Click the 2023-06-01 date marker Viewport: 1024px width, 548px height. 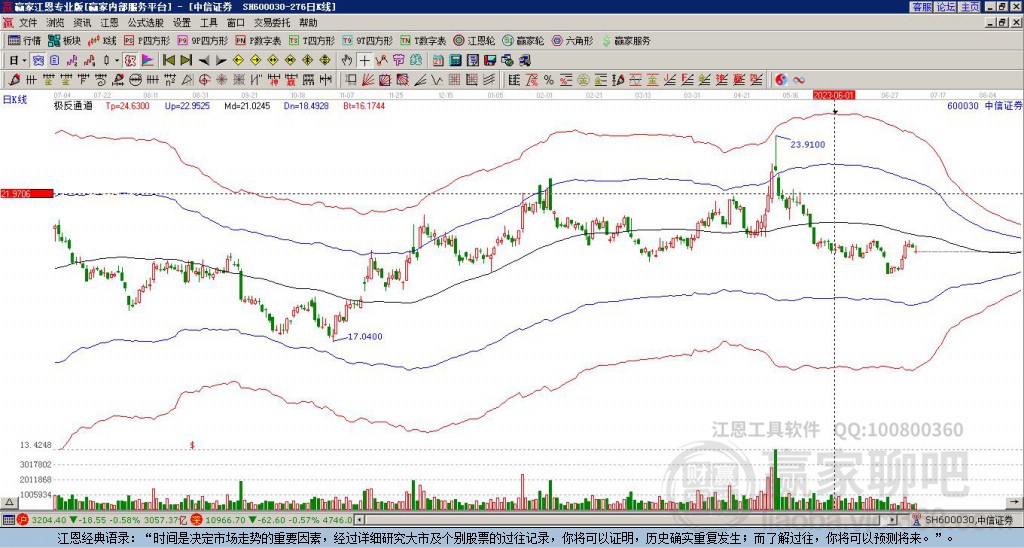click(834, 95)
